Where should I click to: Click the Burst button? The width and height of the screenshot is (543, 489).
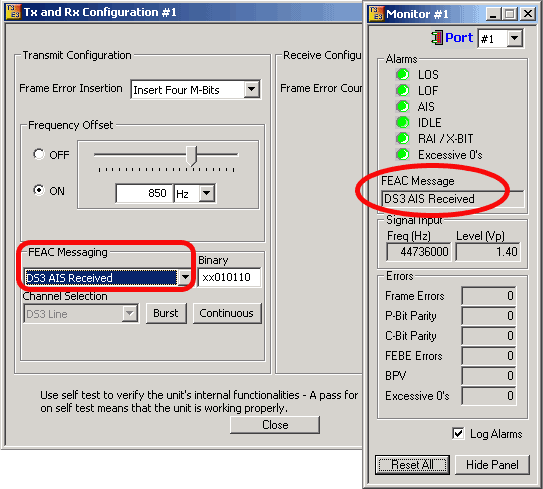point(166,313)
